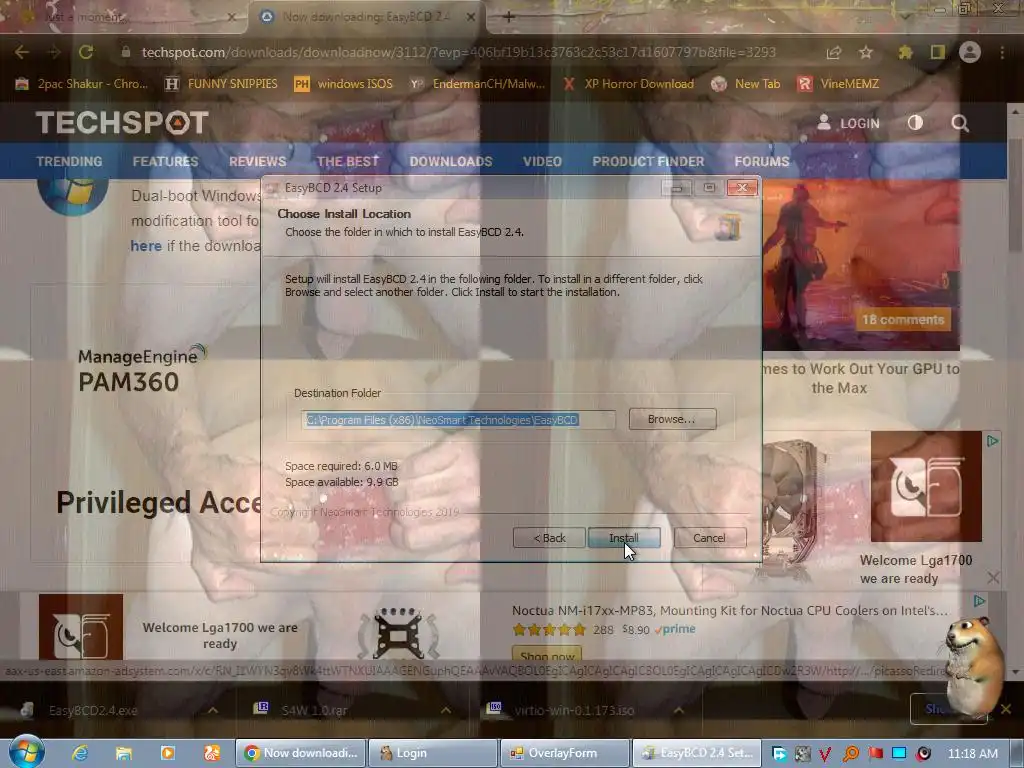
Task: Open the FORUMS menu item
Action: tap(761, 161)
